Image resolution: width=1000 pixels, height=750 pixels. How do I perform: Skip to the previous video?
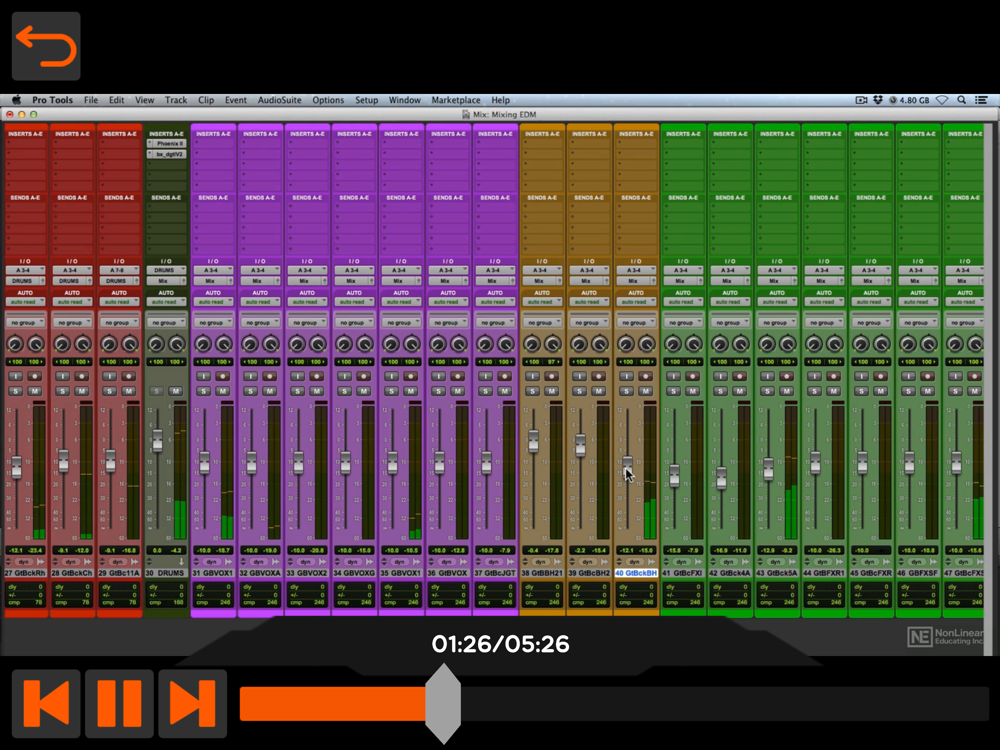(x=46, y=703)
